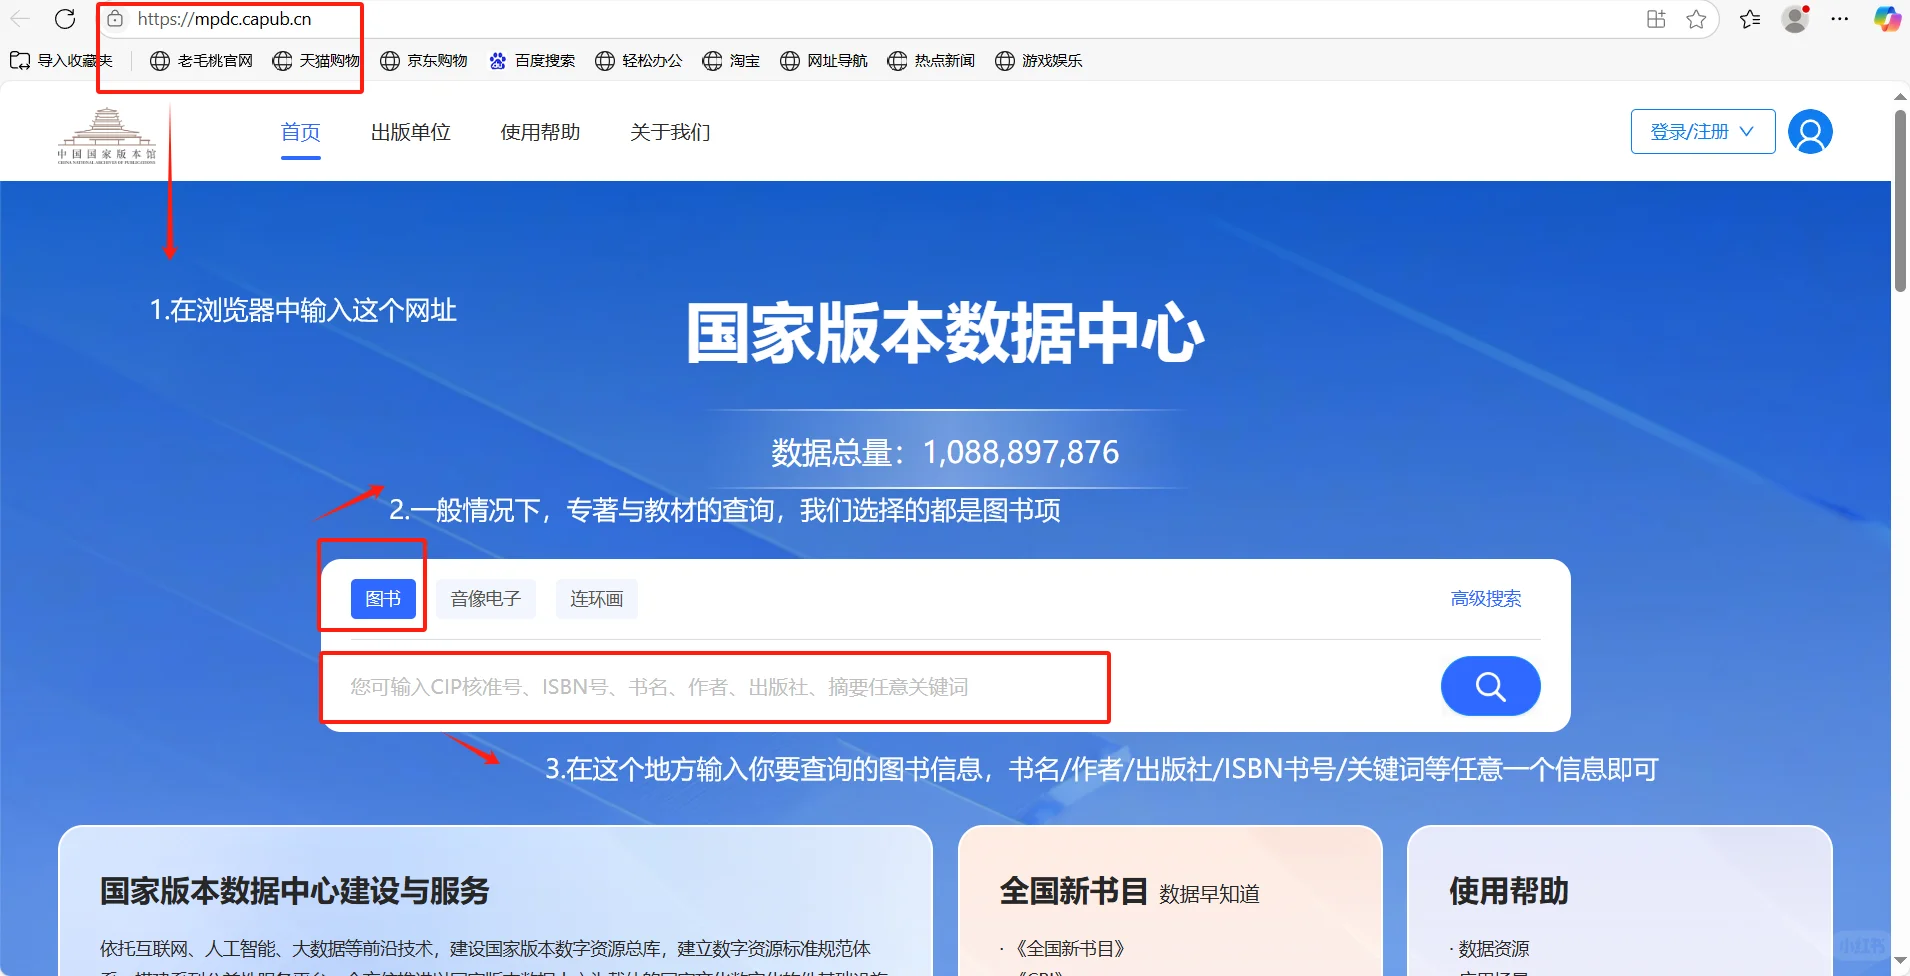Click the 全国新书目 card heading

point(1074,891)
